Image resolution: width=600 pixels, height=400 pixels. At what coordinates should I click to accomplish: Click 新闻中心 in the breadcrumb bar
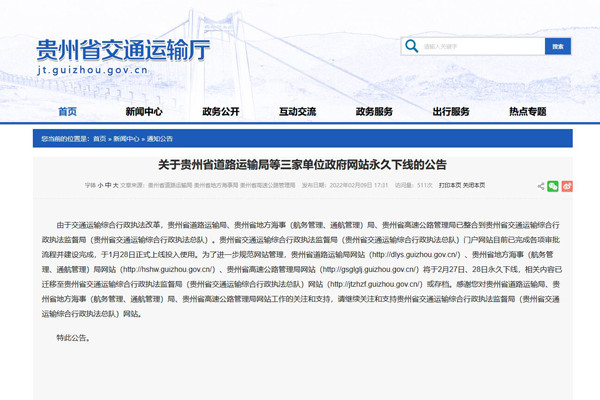[x=126, y=139]
